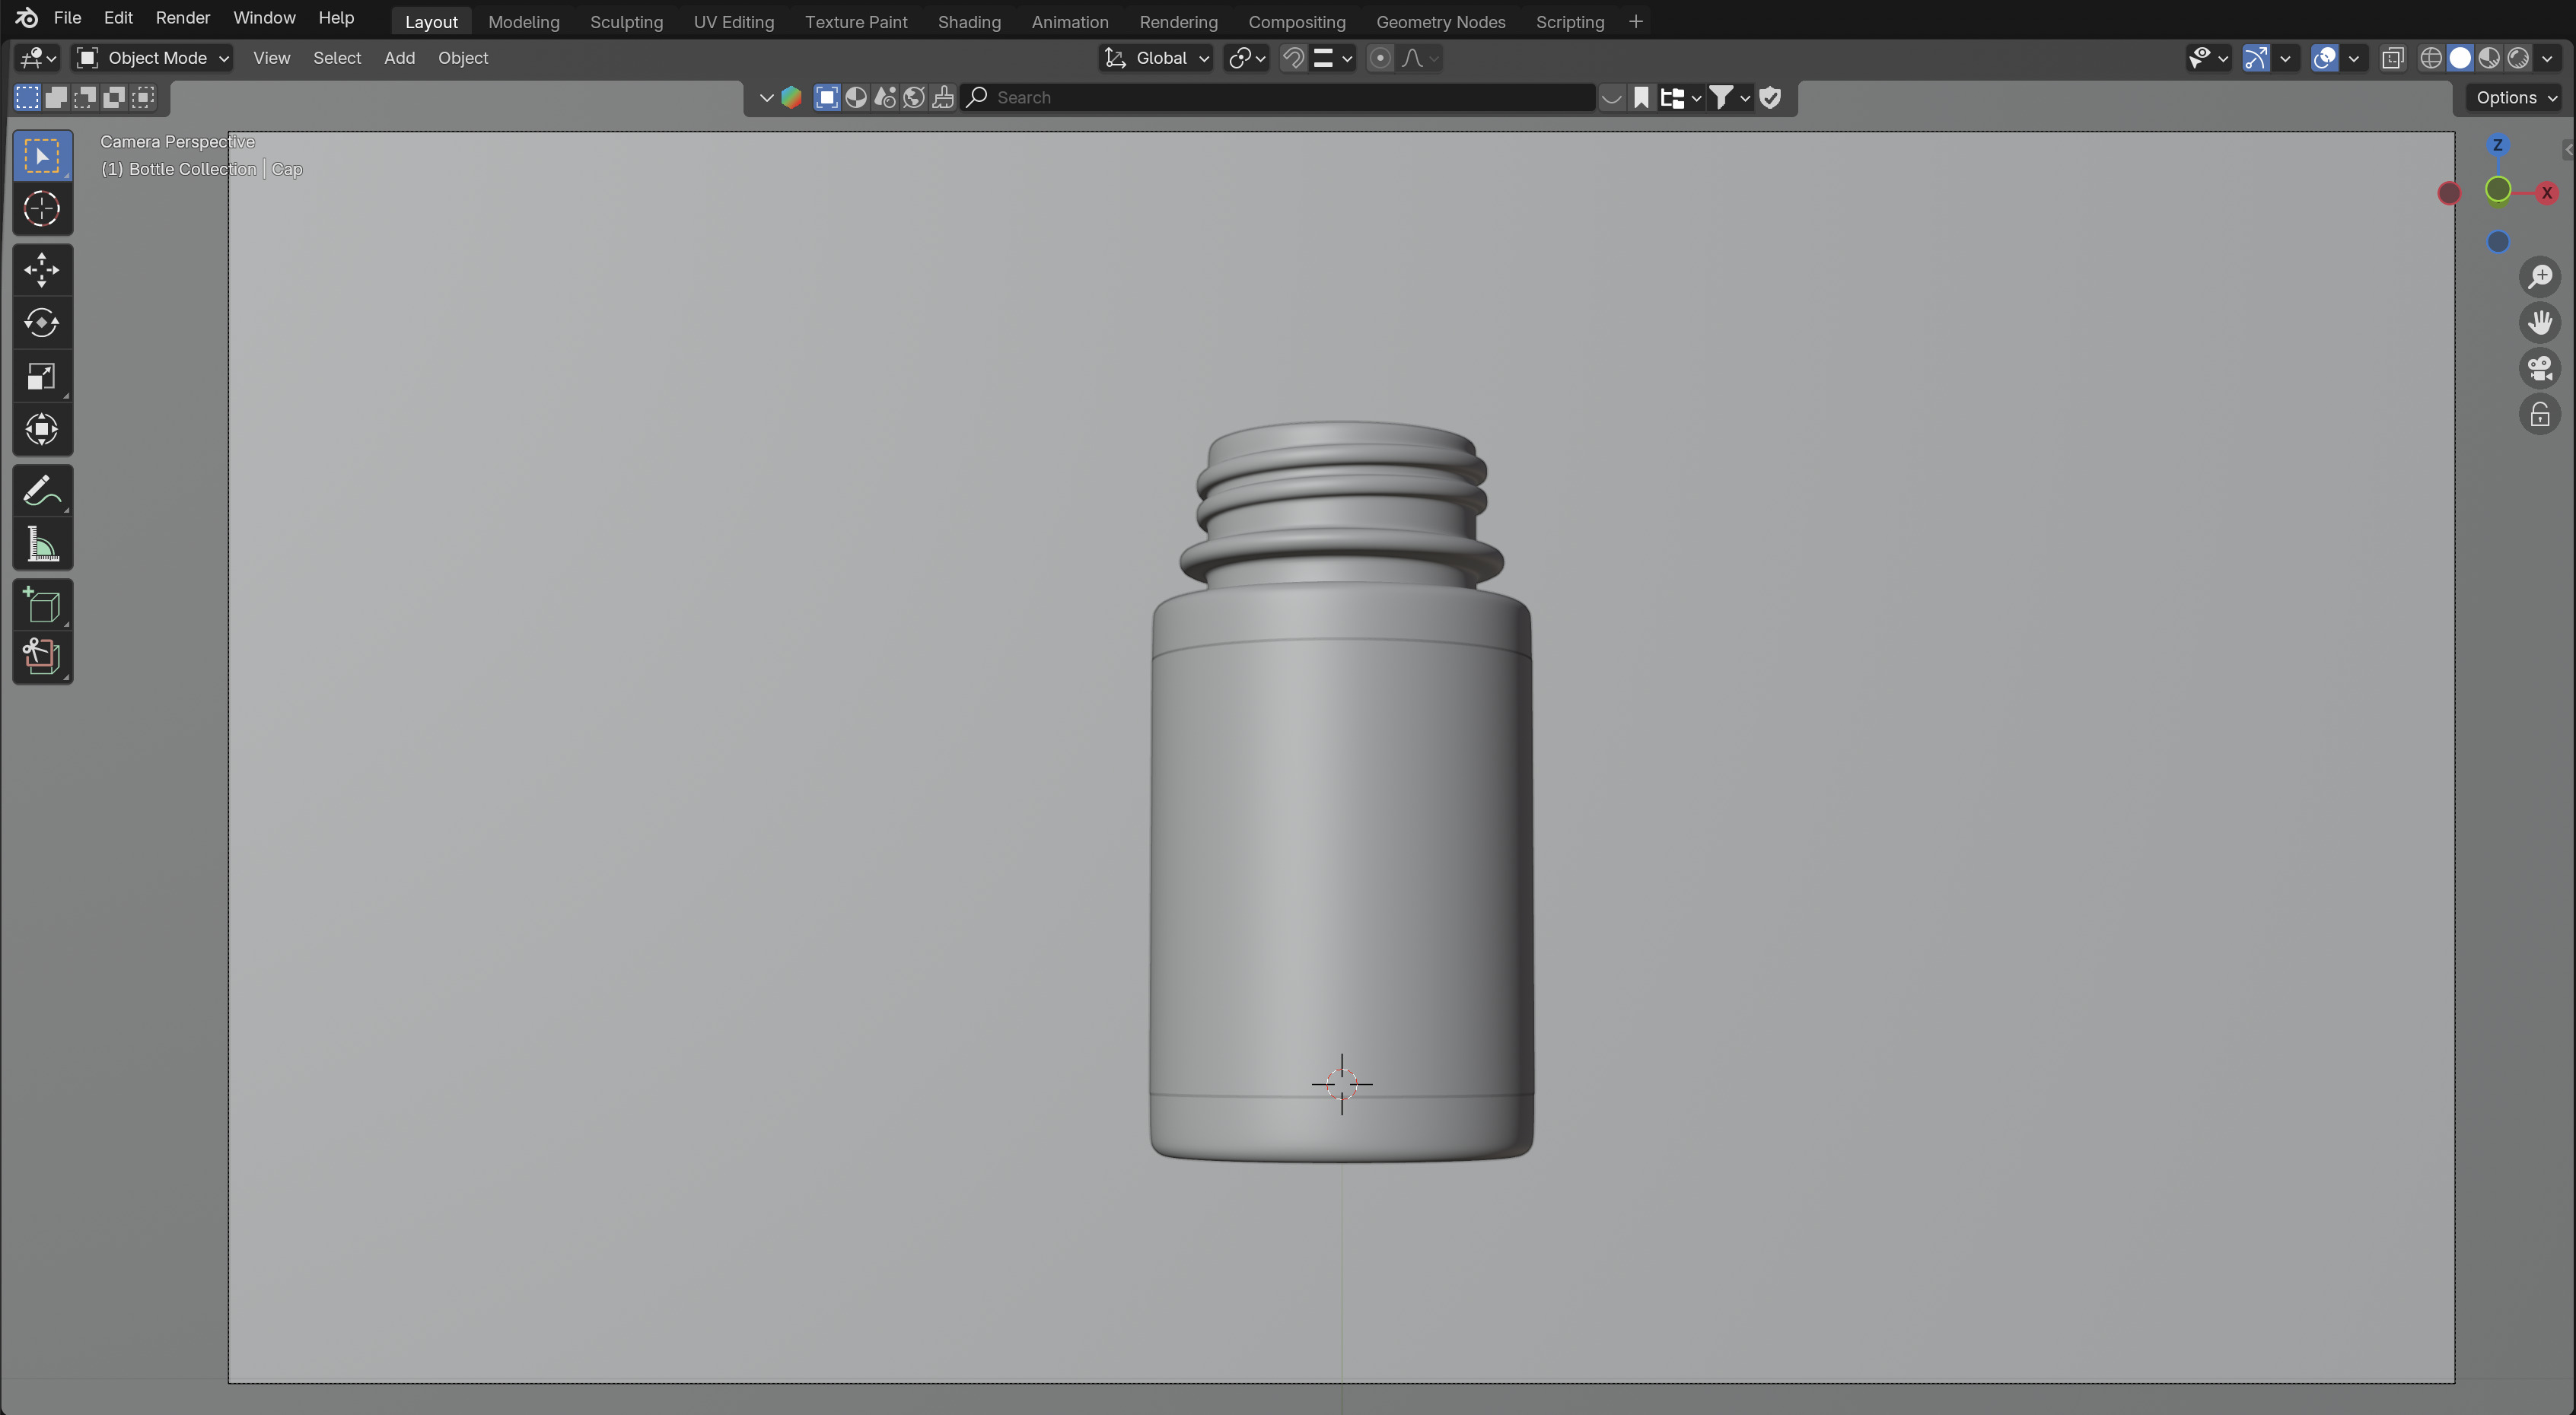Click the shield checkmark icon
Viewport: 2576px width, 1415px height.
(1770, 97)
